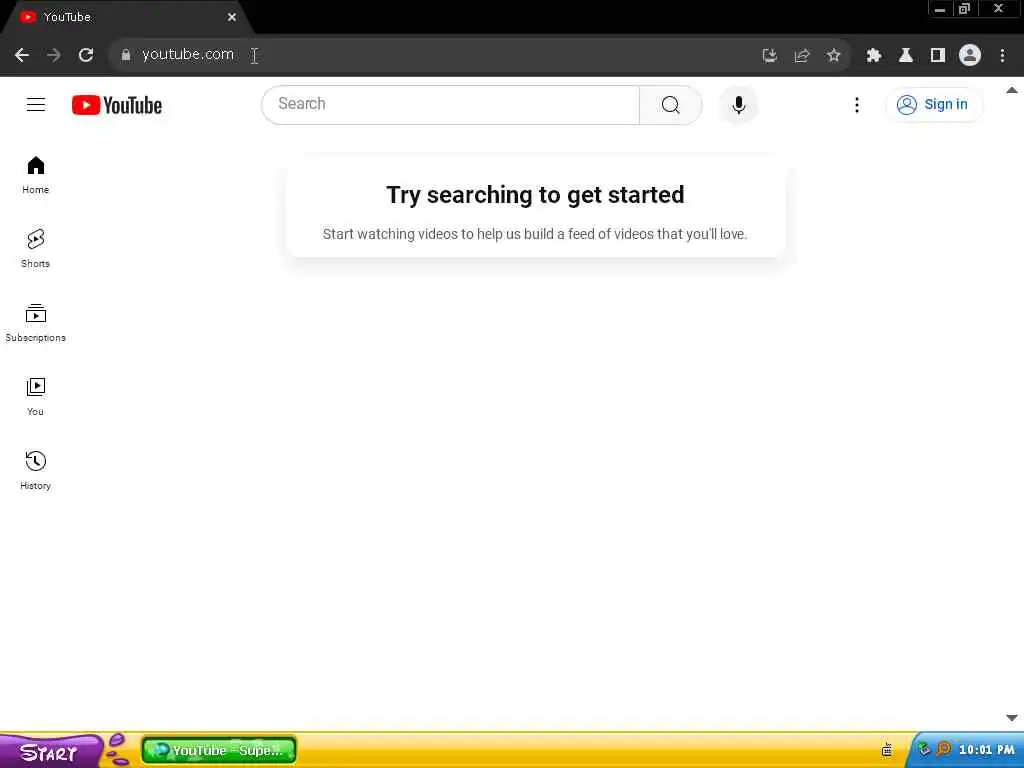The height and width of the screenshot is (768, 1024).
Task: Open Shorts from the sidebar
Action: [x=35, y=248]
